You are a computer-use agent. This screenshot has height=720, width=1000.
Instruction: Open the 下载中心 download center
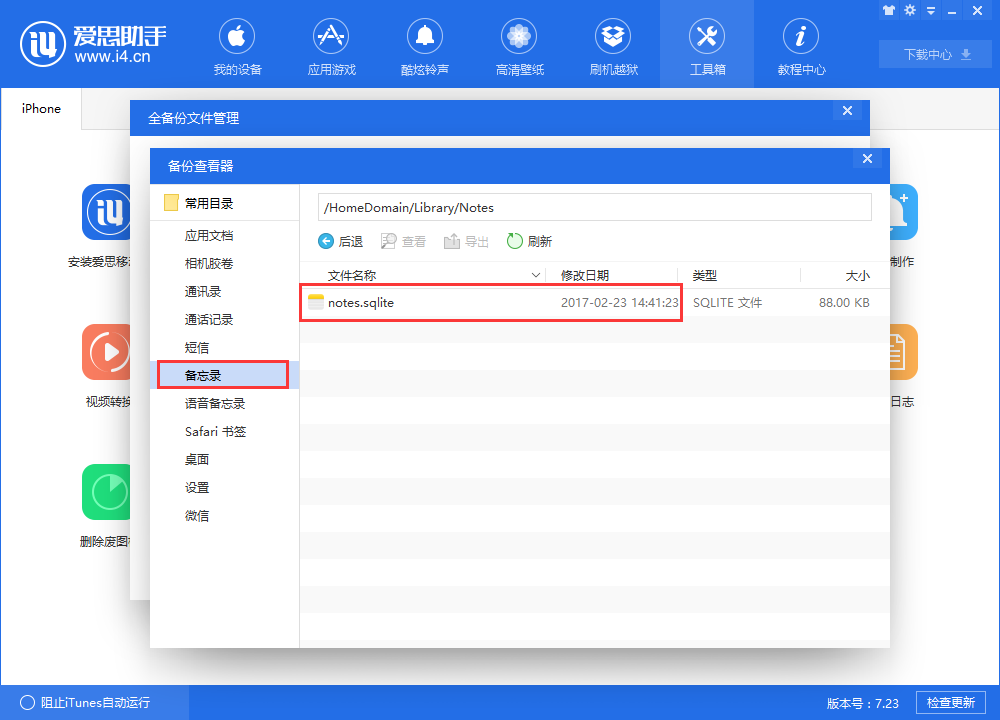(x=934, y=55)
